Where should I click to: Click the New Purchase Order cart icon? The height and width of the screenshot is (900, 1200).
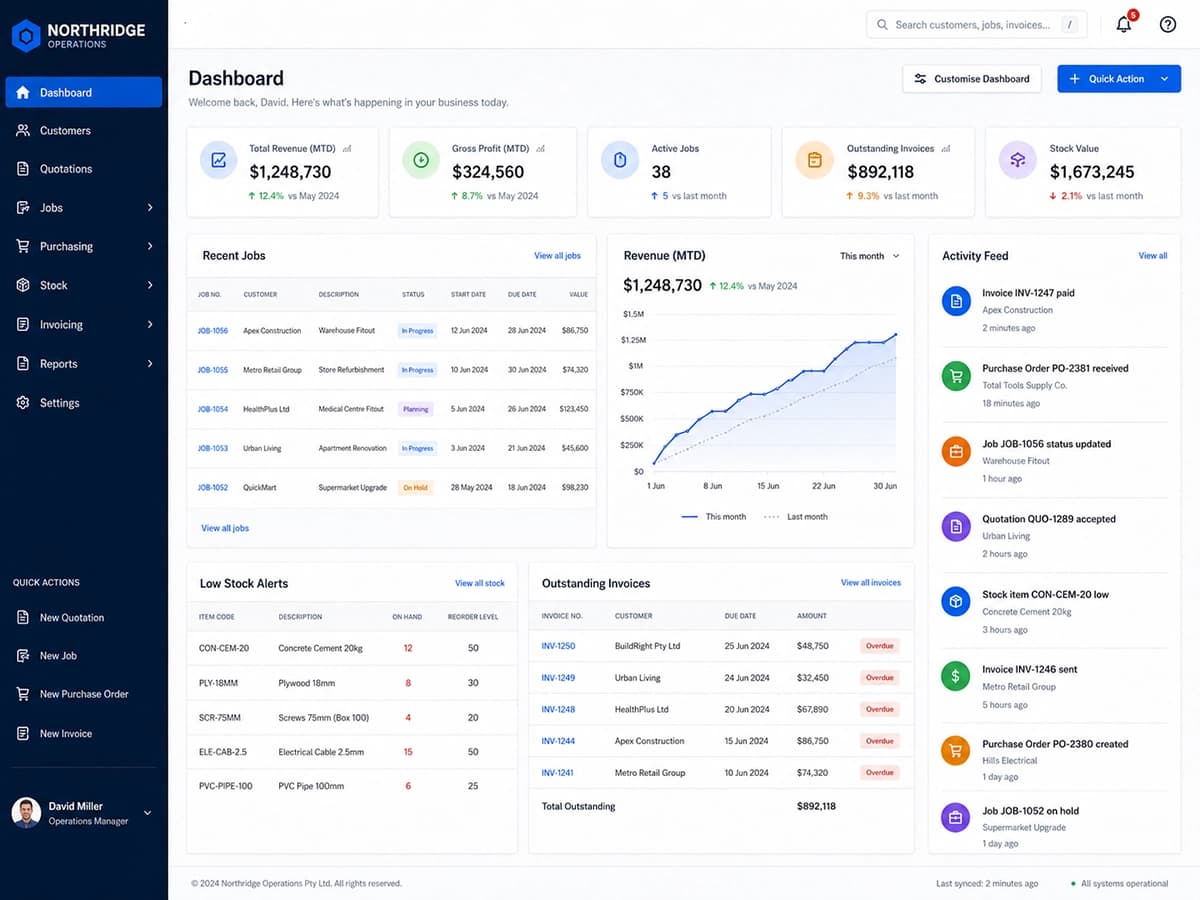pyautogui.click(x=23, y=694)
